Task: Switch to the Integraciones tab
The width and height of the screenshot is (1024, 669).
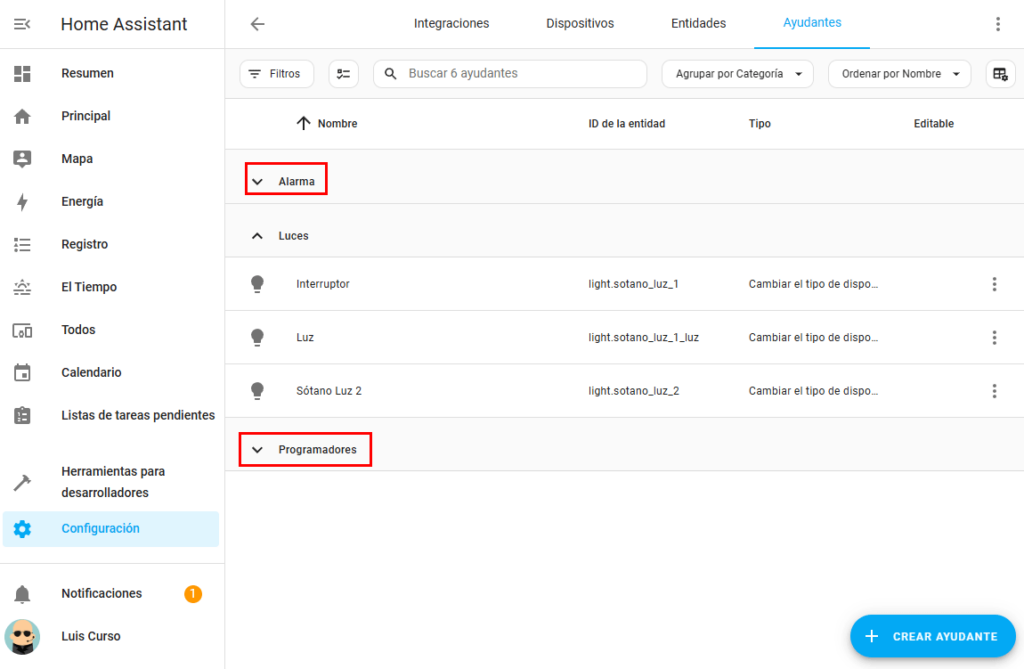Action: coord(451,24)
